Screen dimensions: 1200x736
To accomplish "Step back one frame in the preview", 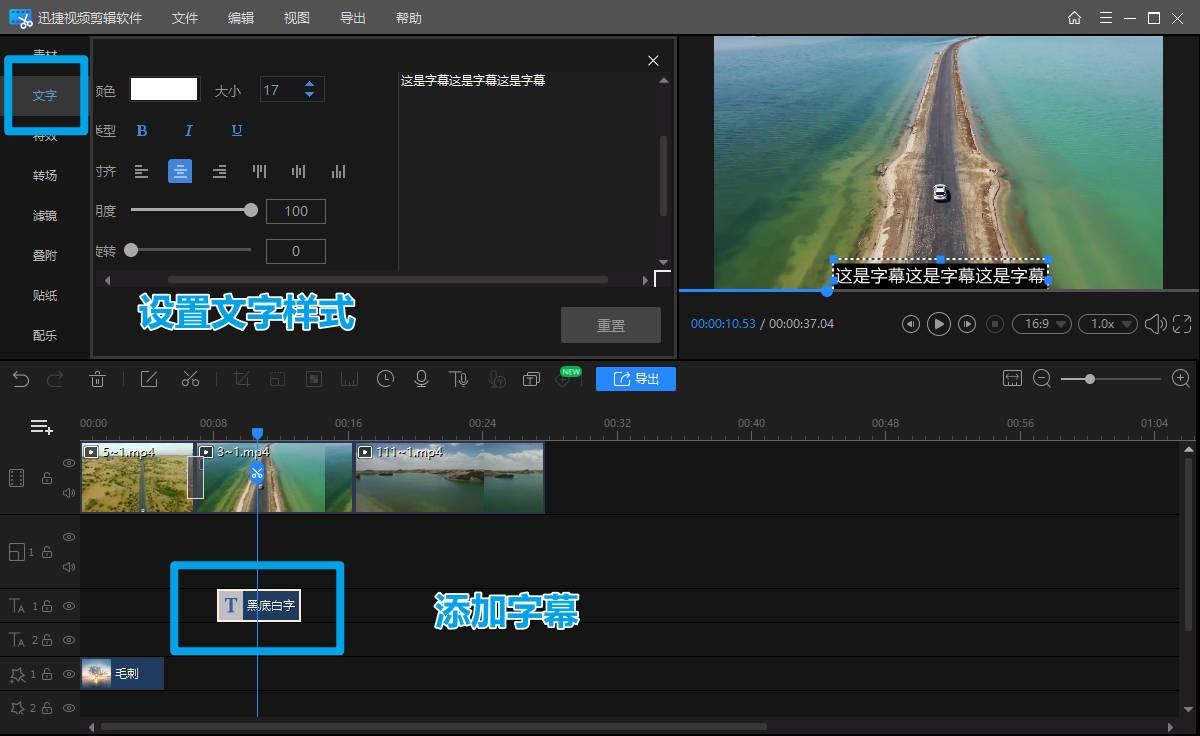I will click(x=910, y=324).
